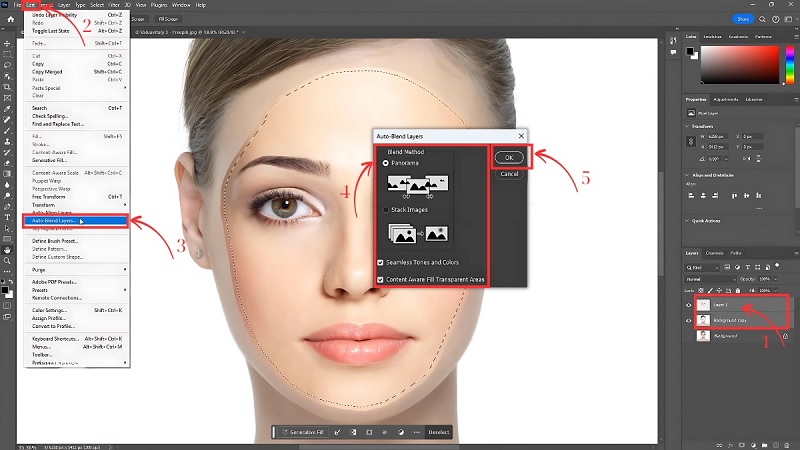Open the rotation angle dropdown
The height and width of the screenshot is (450, 800).
(727, 159)
